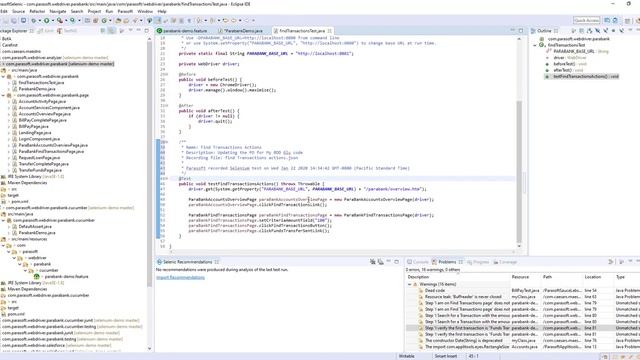The width and height of the screenshot is (640, 360).
Task: Switch to the Progress tab
Action: point(478,262)
